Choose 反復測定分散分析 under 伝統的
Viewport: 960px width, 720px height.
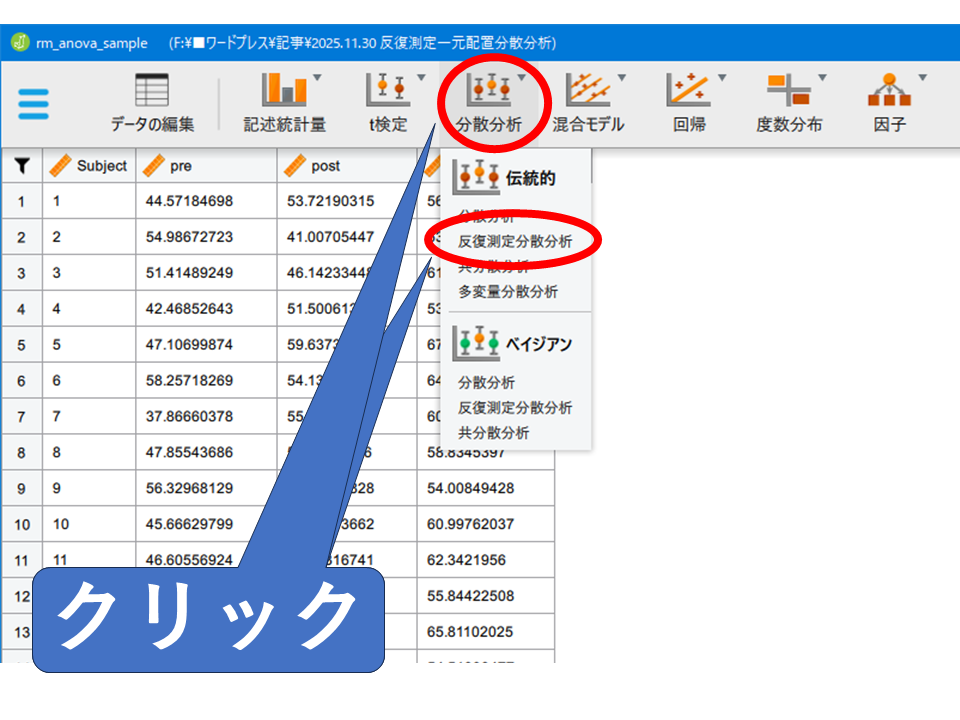point(515,241)
